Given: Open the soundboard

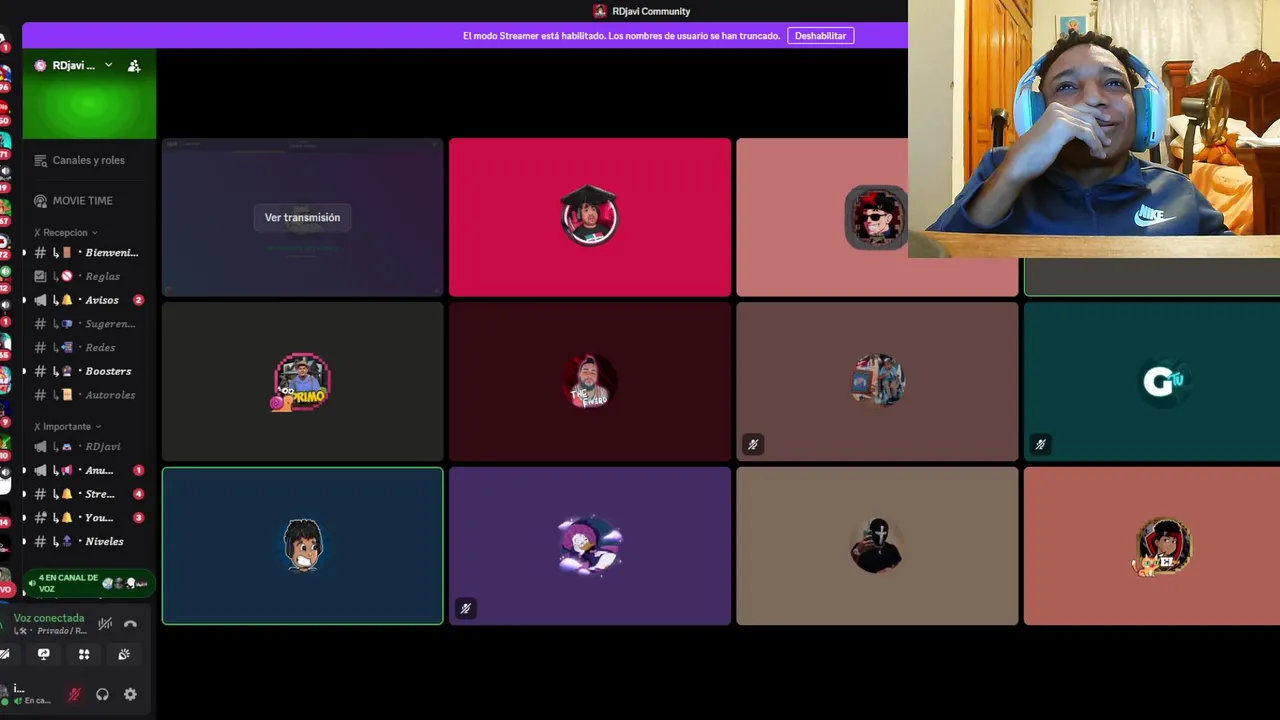Looking at the screenshot, I should 124,654.
